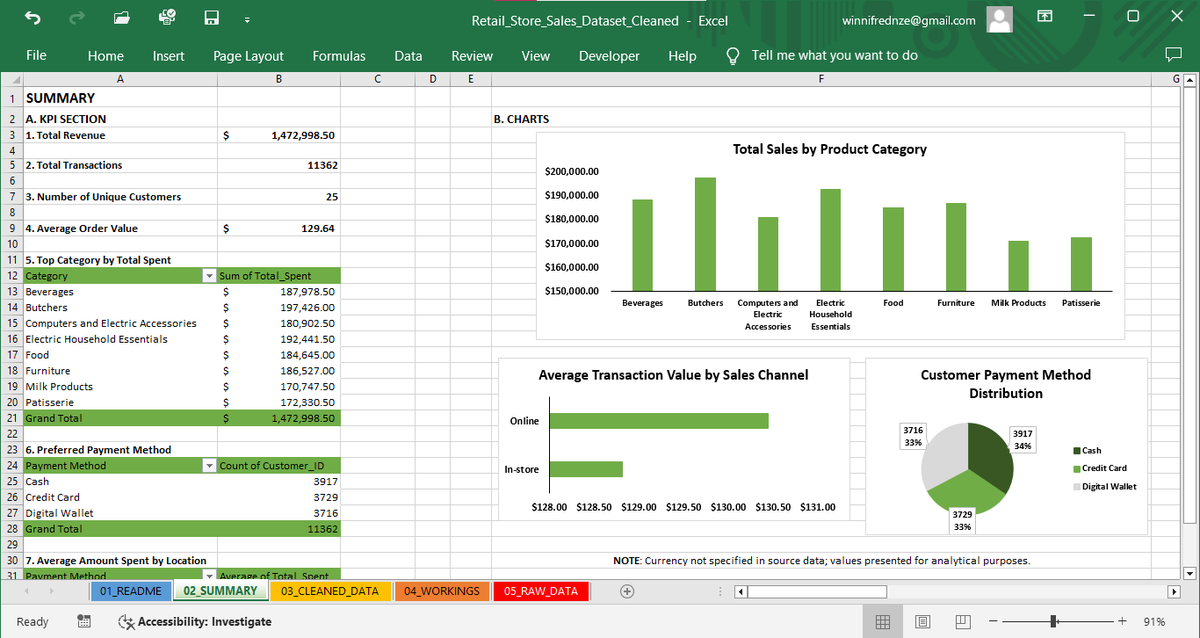Viewport: 1200px width, 638px height.
Task: Open the Developer ribbon tab
Action: (x=609, y=56)
